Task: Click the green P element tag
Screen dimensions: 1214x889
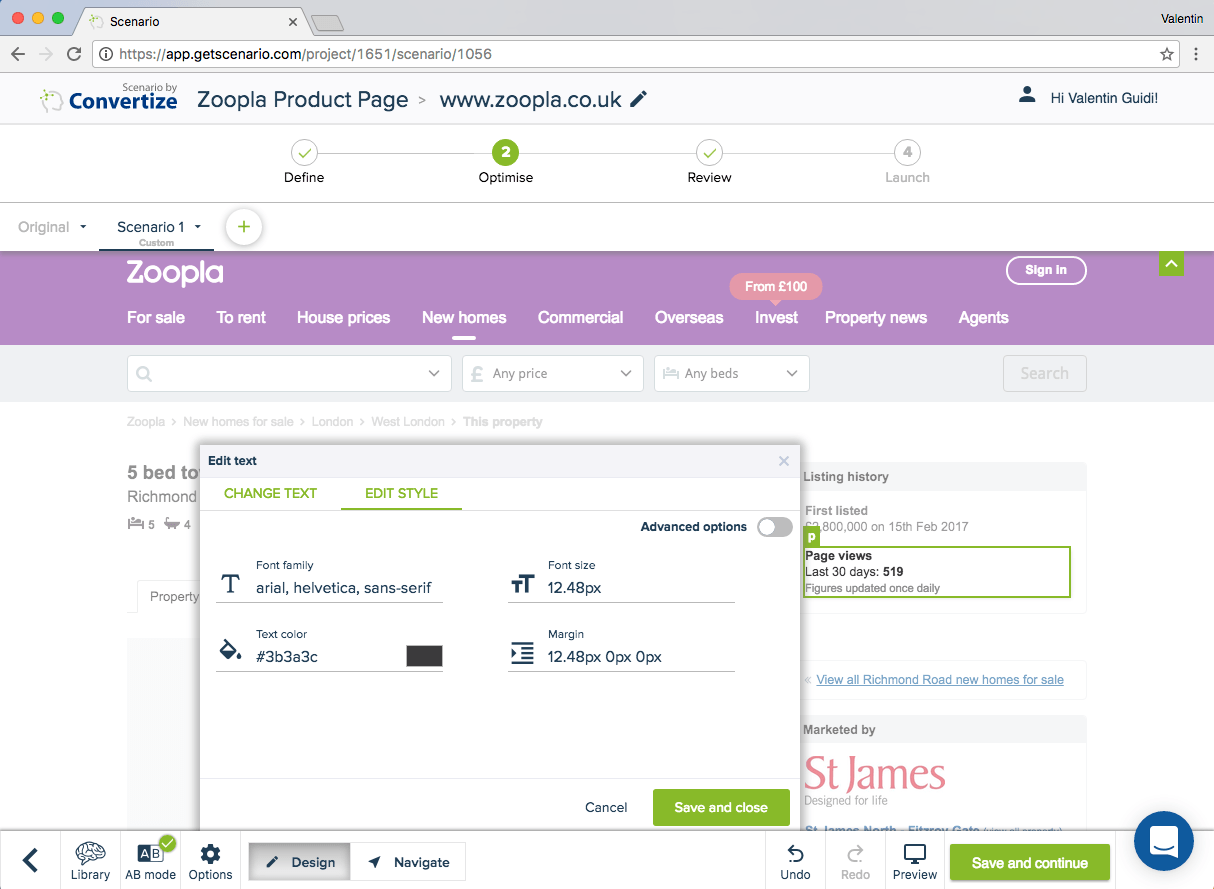Action: [812, 537]
